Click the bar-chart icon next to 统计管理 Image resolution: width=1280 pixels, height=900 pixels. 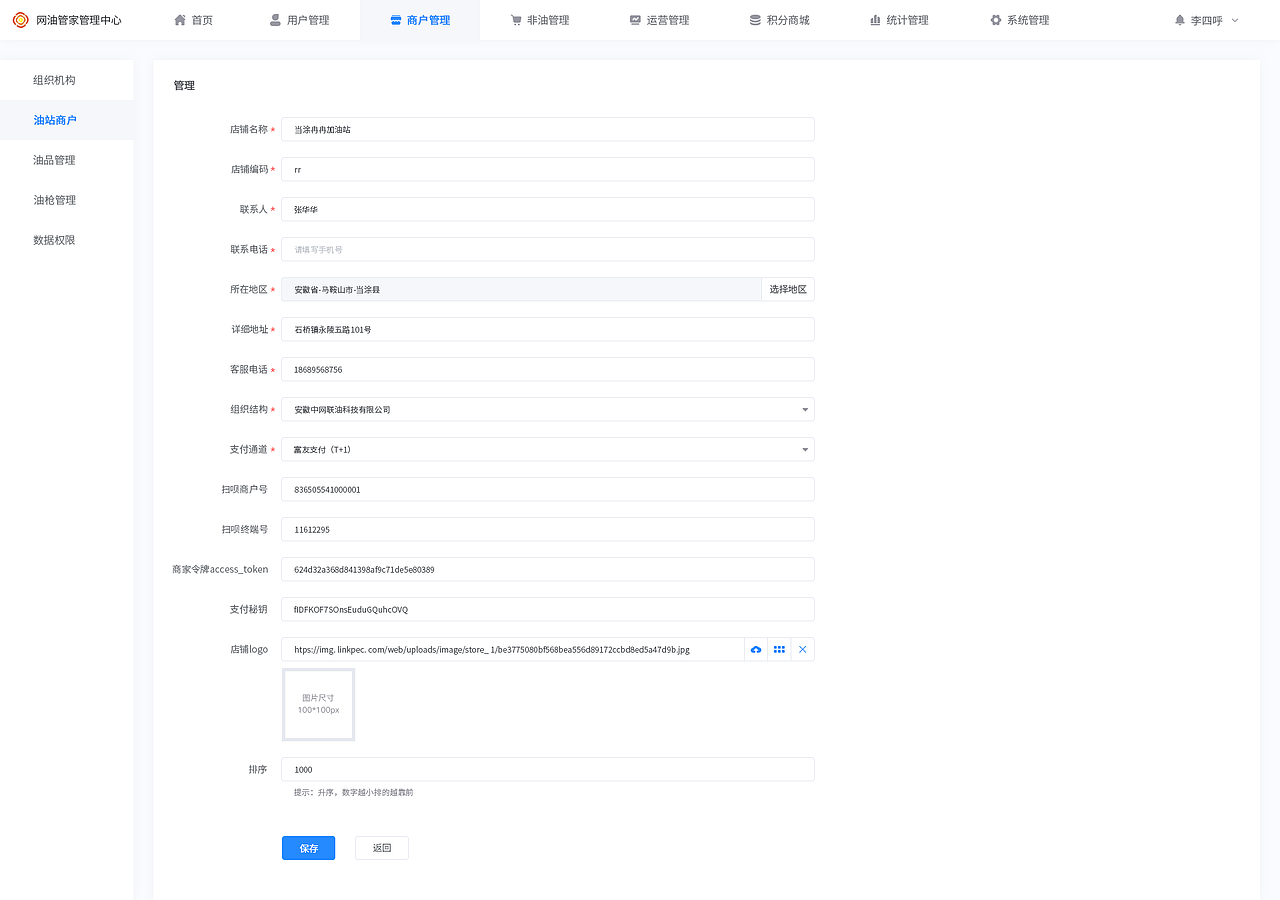coord(875,20)
